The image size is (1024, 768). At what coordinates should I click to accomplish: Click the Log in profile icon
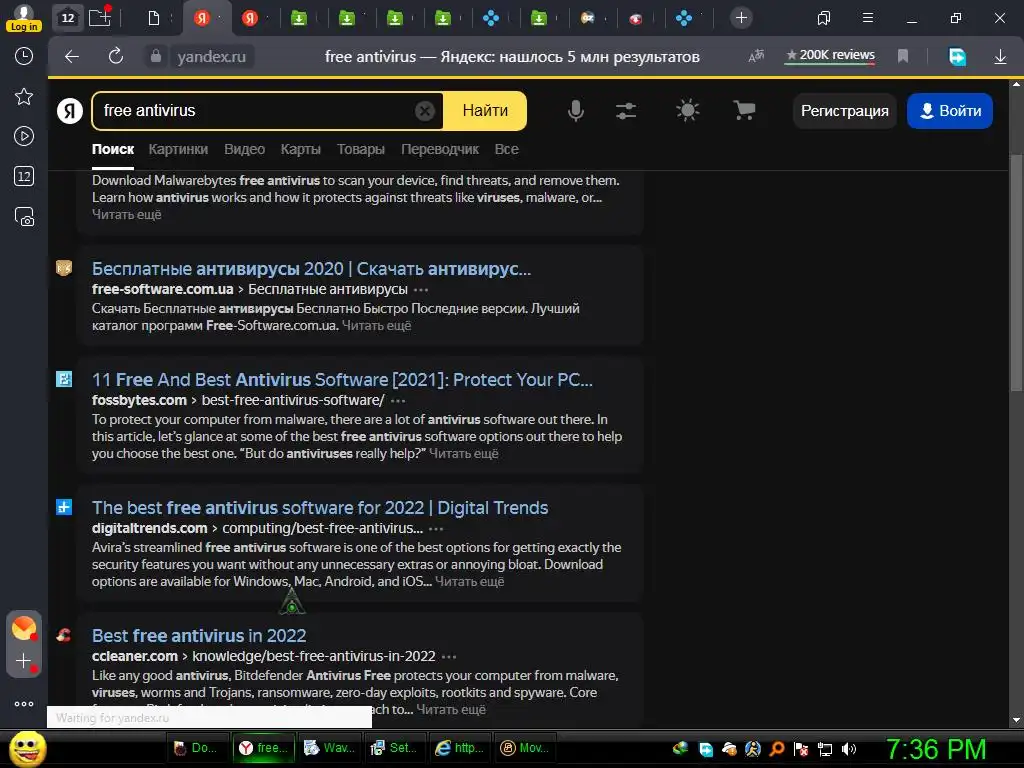[24, 18]
